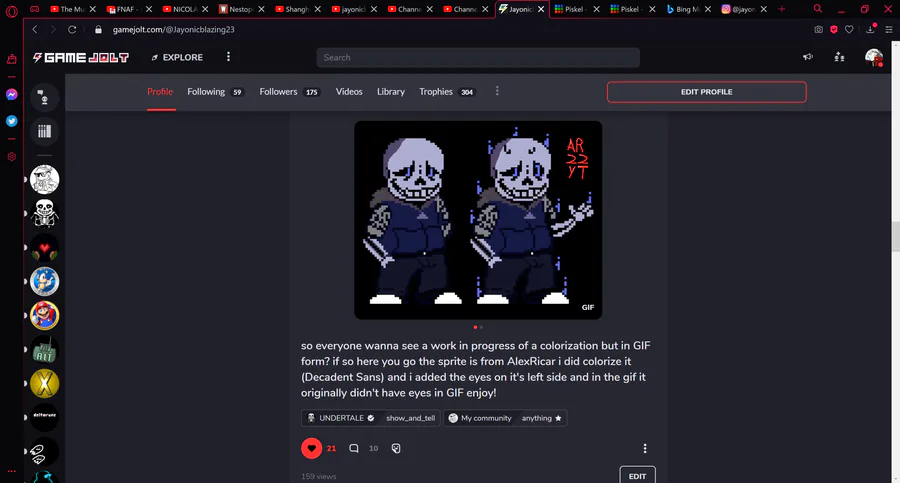Open the ad blocker shield icon

click(834, 29)
